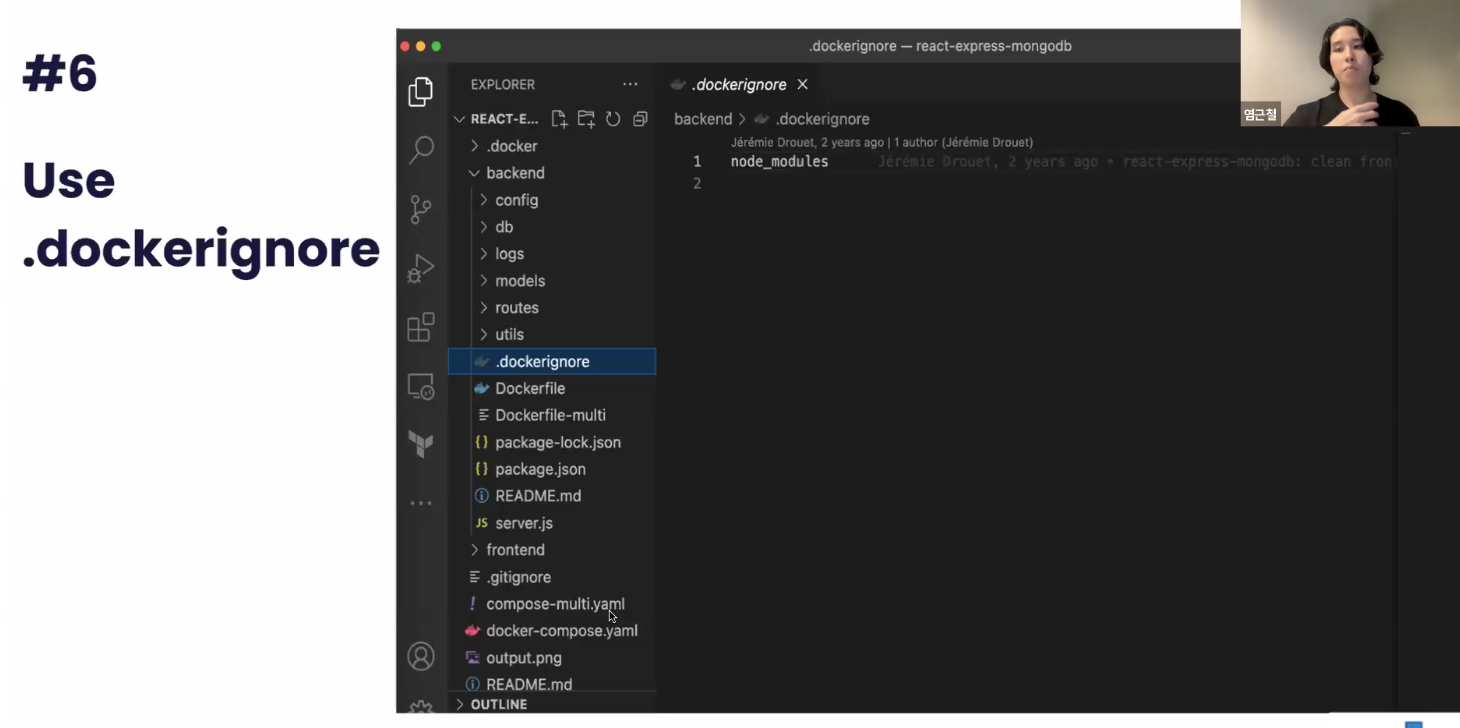Select .dockerignore in the file tree
The width and height of the screenshot is (1460, 728).
pos(552,361)
